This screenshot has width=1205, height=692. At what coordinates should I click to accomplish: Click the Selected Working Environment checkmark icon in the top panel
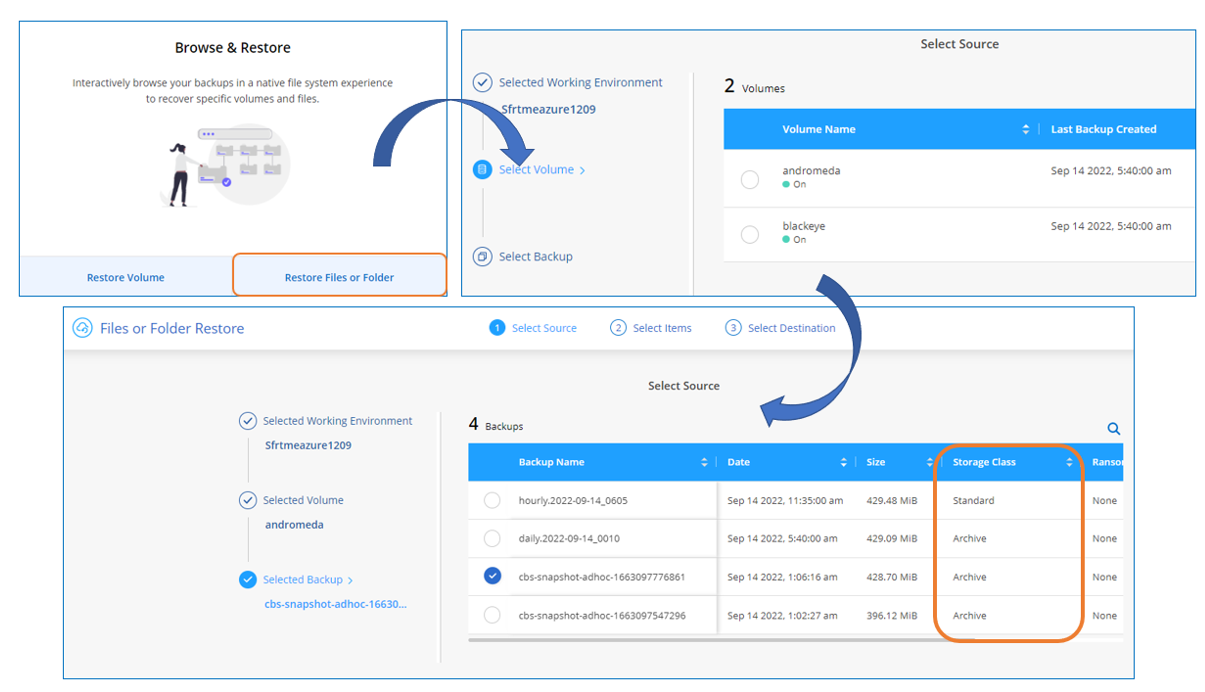click(x=482, y=83)
